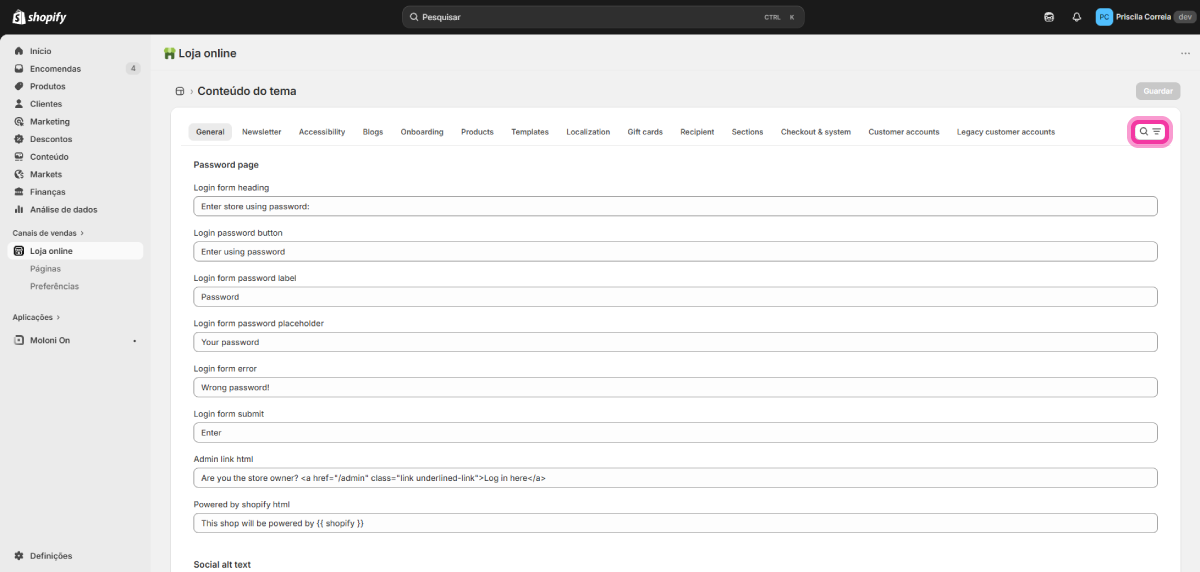This screenshot has width=1200, height=572.
Task: Click the Produtos tag icon
Action: pos(19,86)
